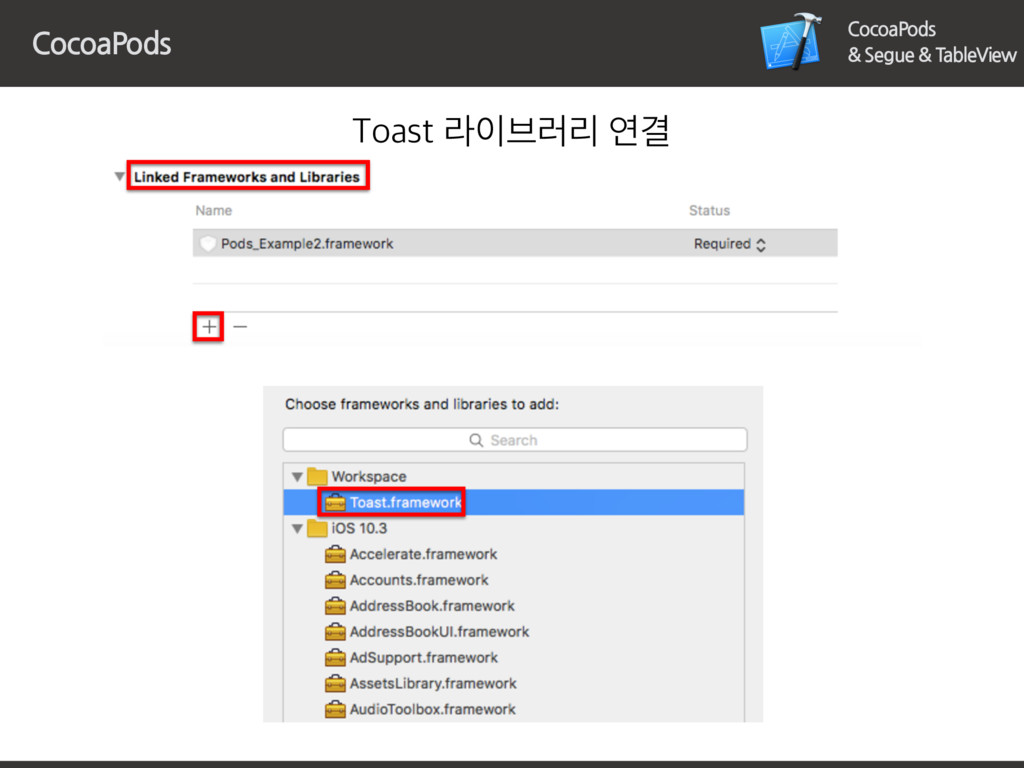Select the Pods_Example2.framework row text
The height and width of the screenshot is (768, 1024).
[x=307, y=244]
